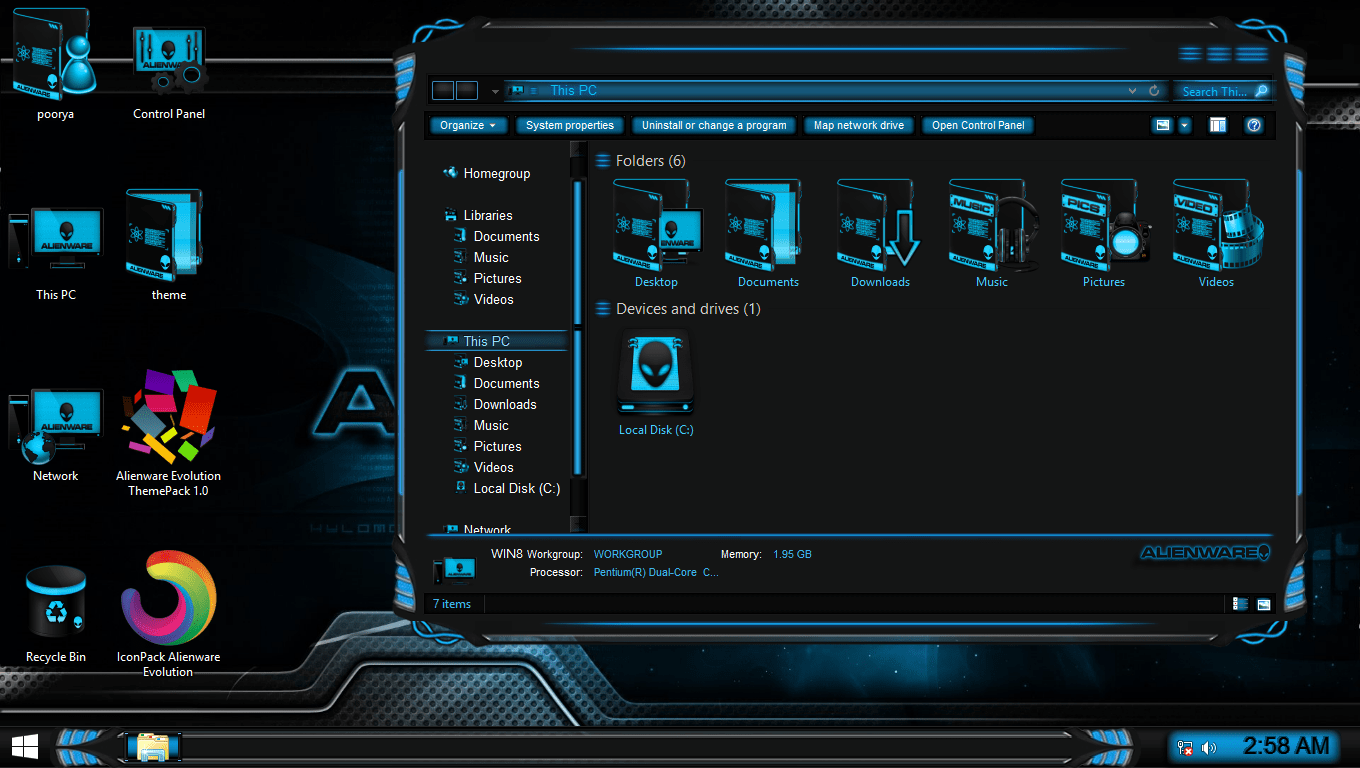Screen dimensions: 1360x768
Task: Collapse the Folders (6) group
Action: pos(603,161)
